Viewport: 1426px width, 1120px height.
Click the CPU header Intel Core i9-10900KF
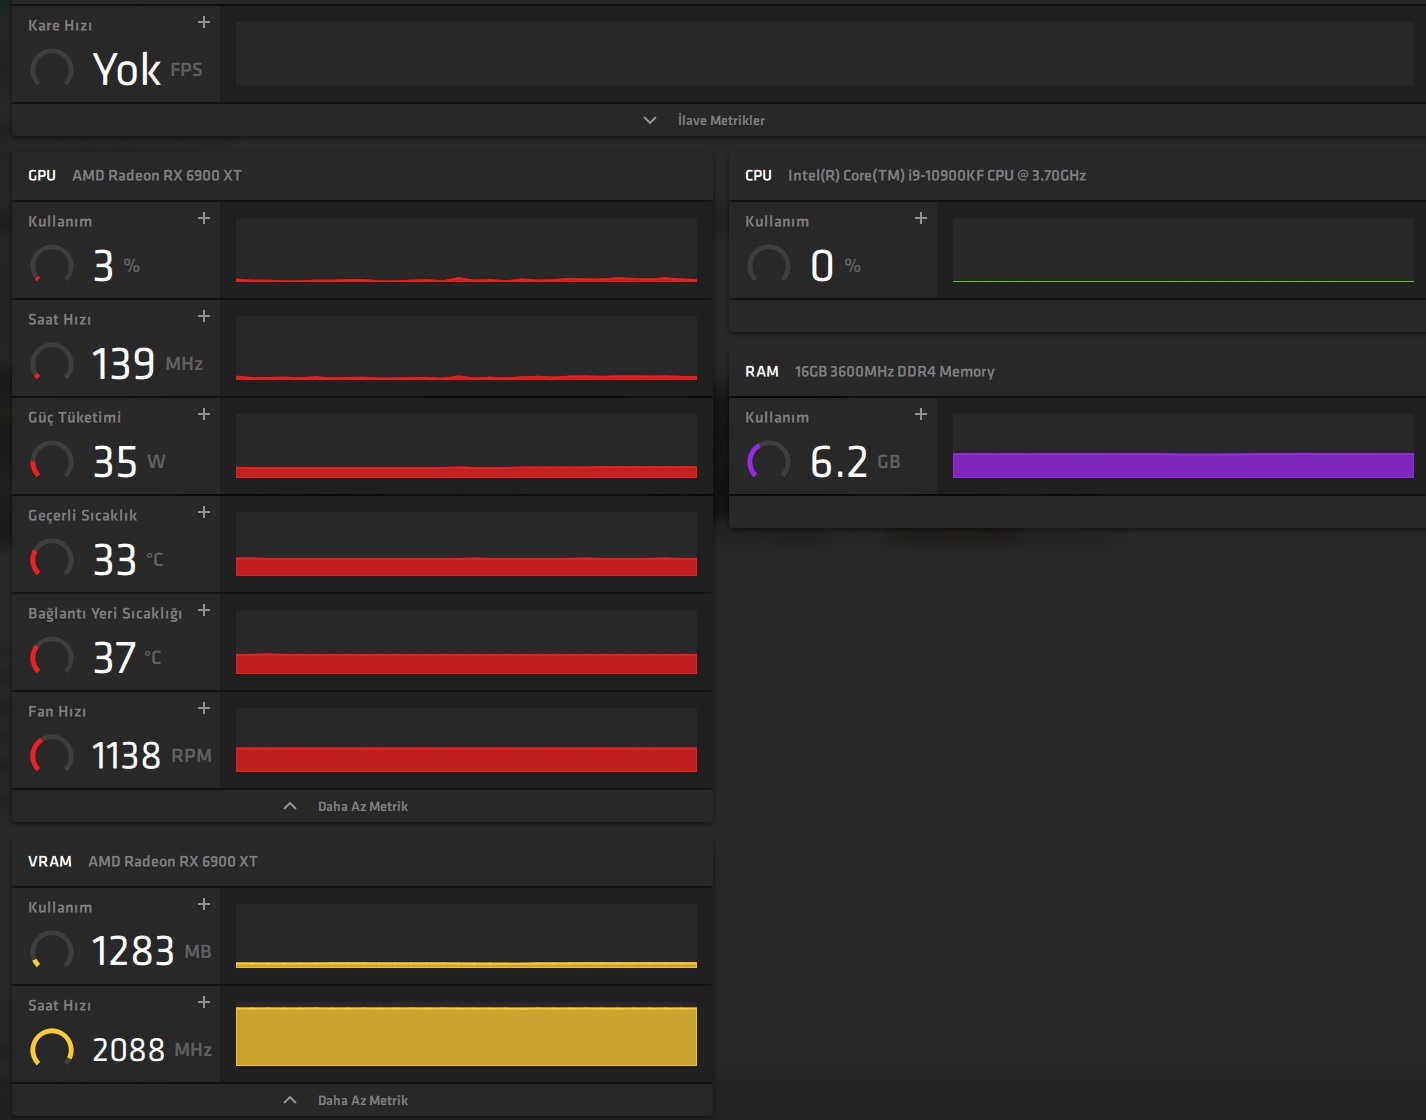point(937,175)
